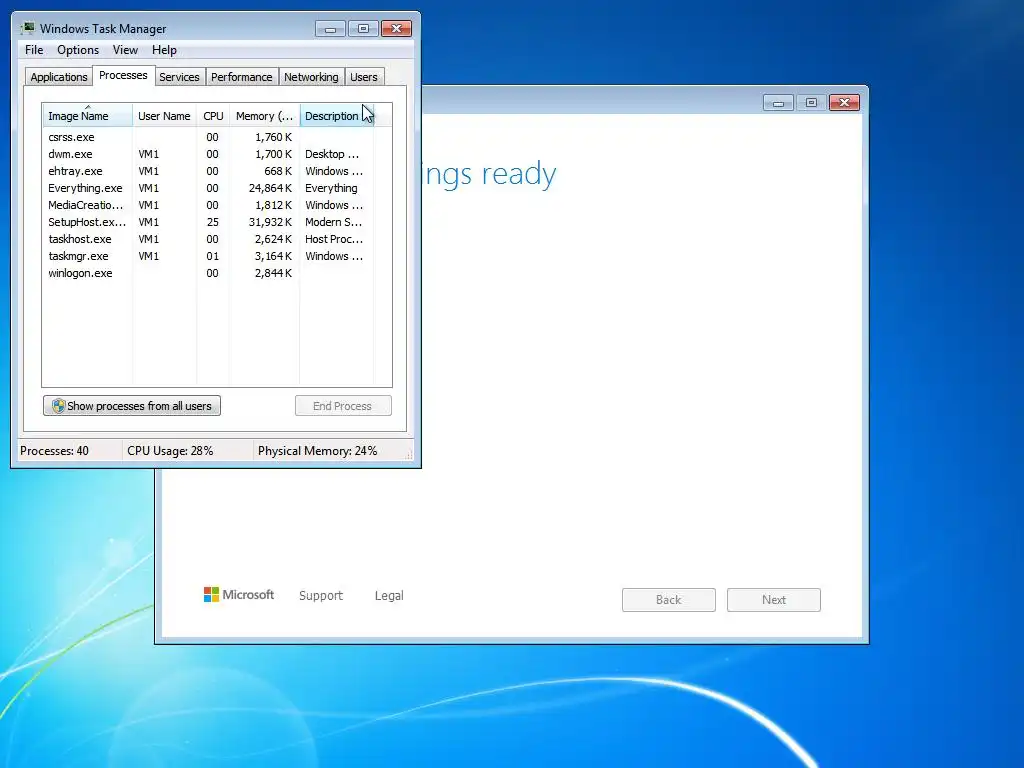Click Show processes from all users
Viewport: 1024px width, 768px height.
coord(132,406)
